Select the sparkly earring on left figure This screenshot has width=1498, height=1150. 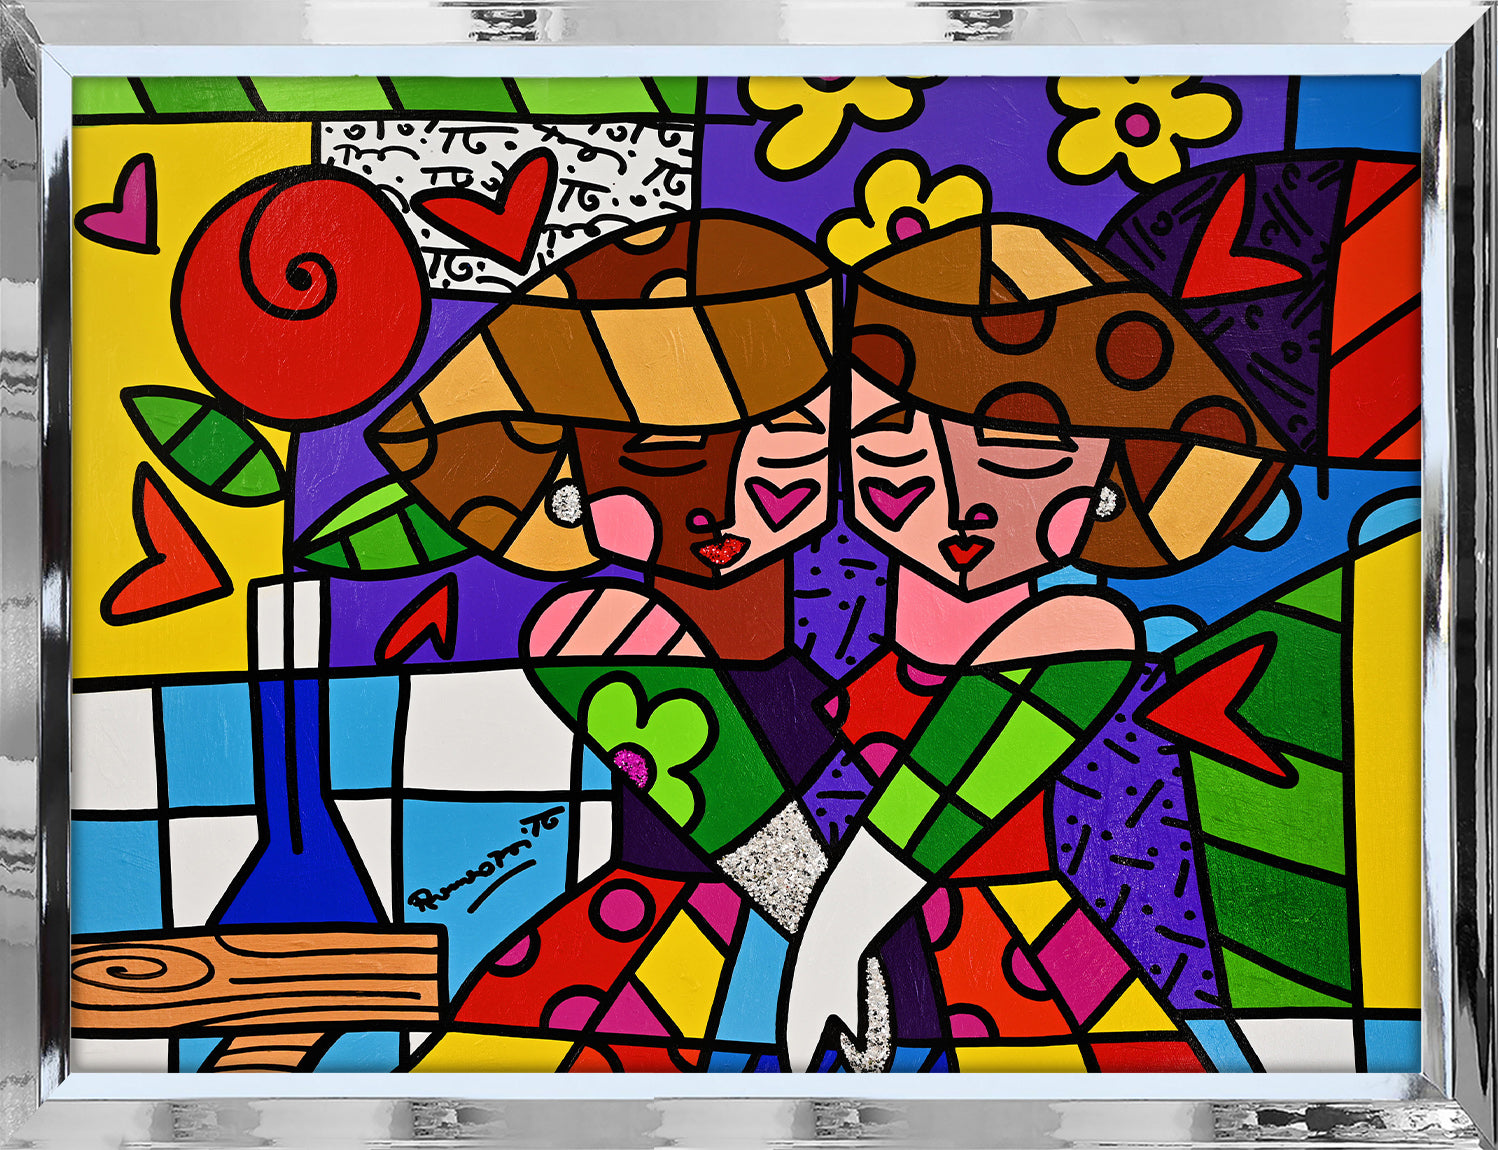564,500
